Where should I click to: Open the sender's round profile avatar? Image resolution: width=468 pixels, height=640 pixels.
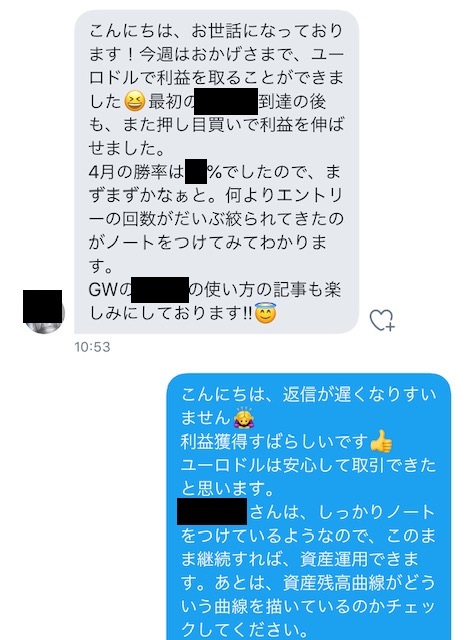(44, 313)
